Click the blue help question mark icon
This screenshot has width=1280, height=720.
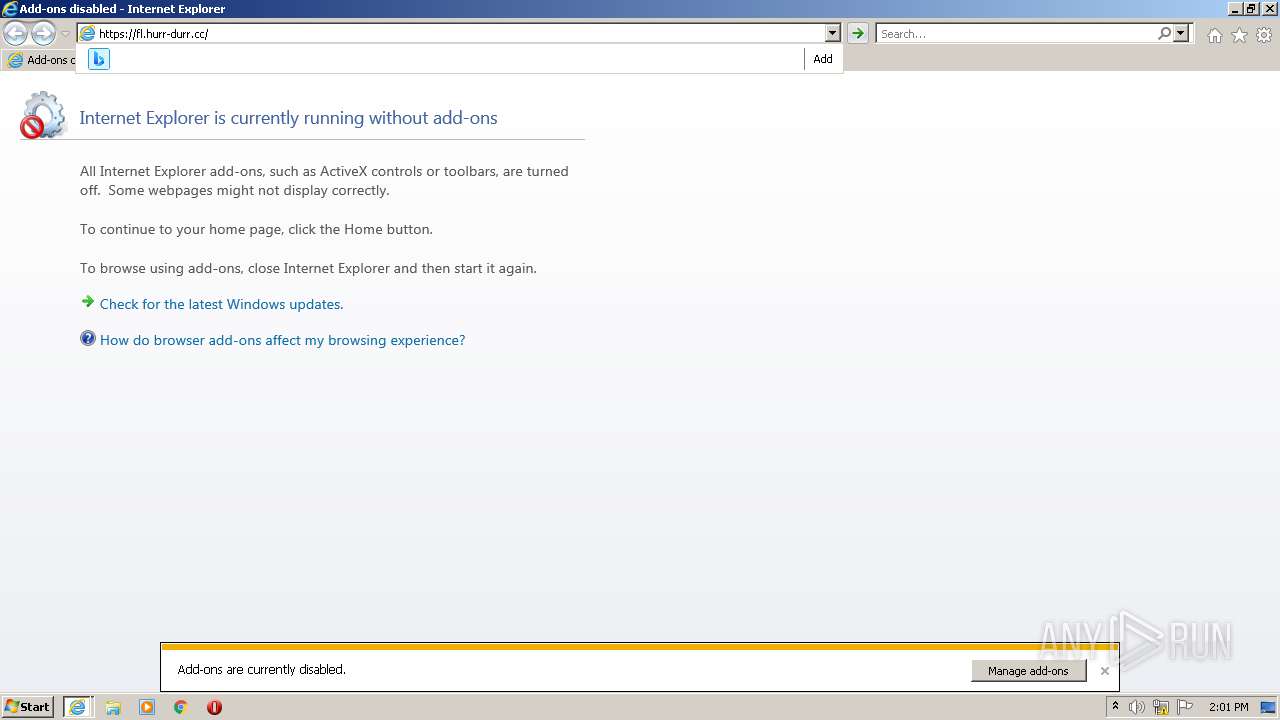point(88,339)
